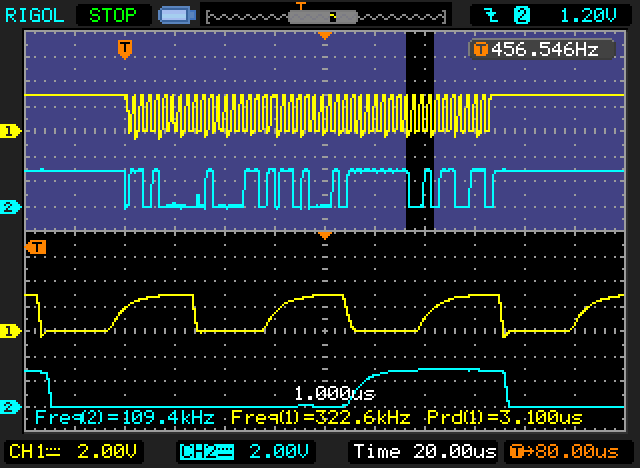Click the small orange T above the memory bar
640x468 pixels.
tap(301, 6)
